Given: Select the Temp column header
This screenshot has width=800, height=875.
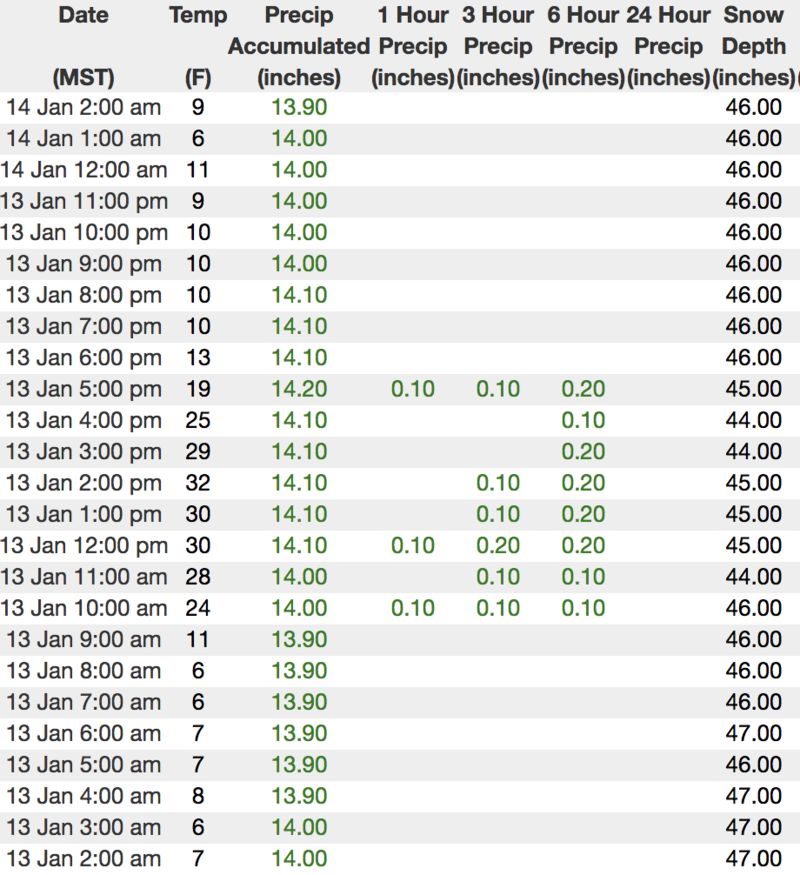Looking at the screenshot, I should tap(198, 16).
